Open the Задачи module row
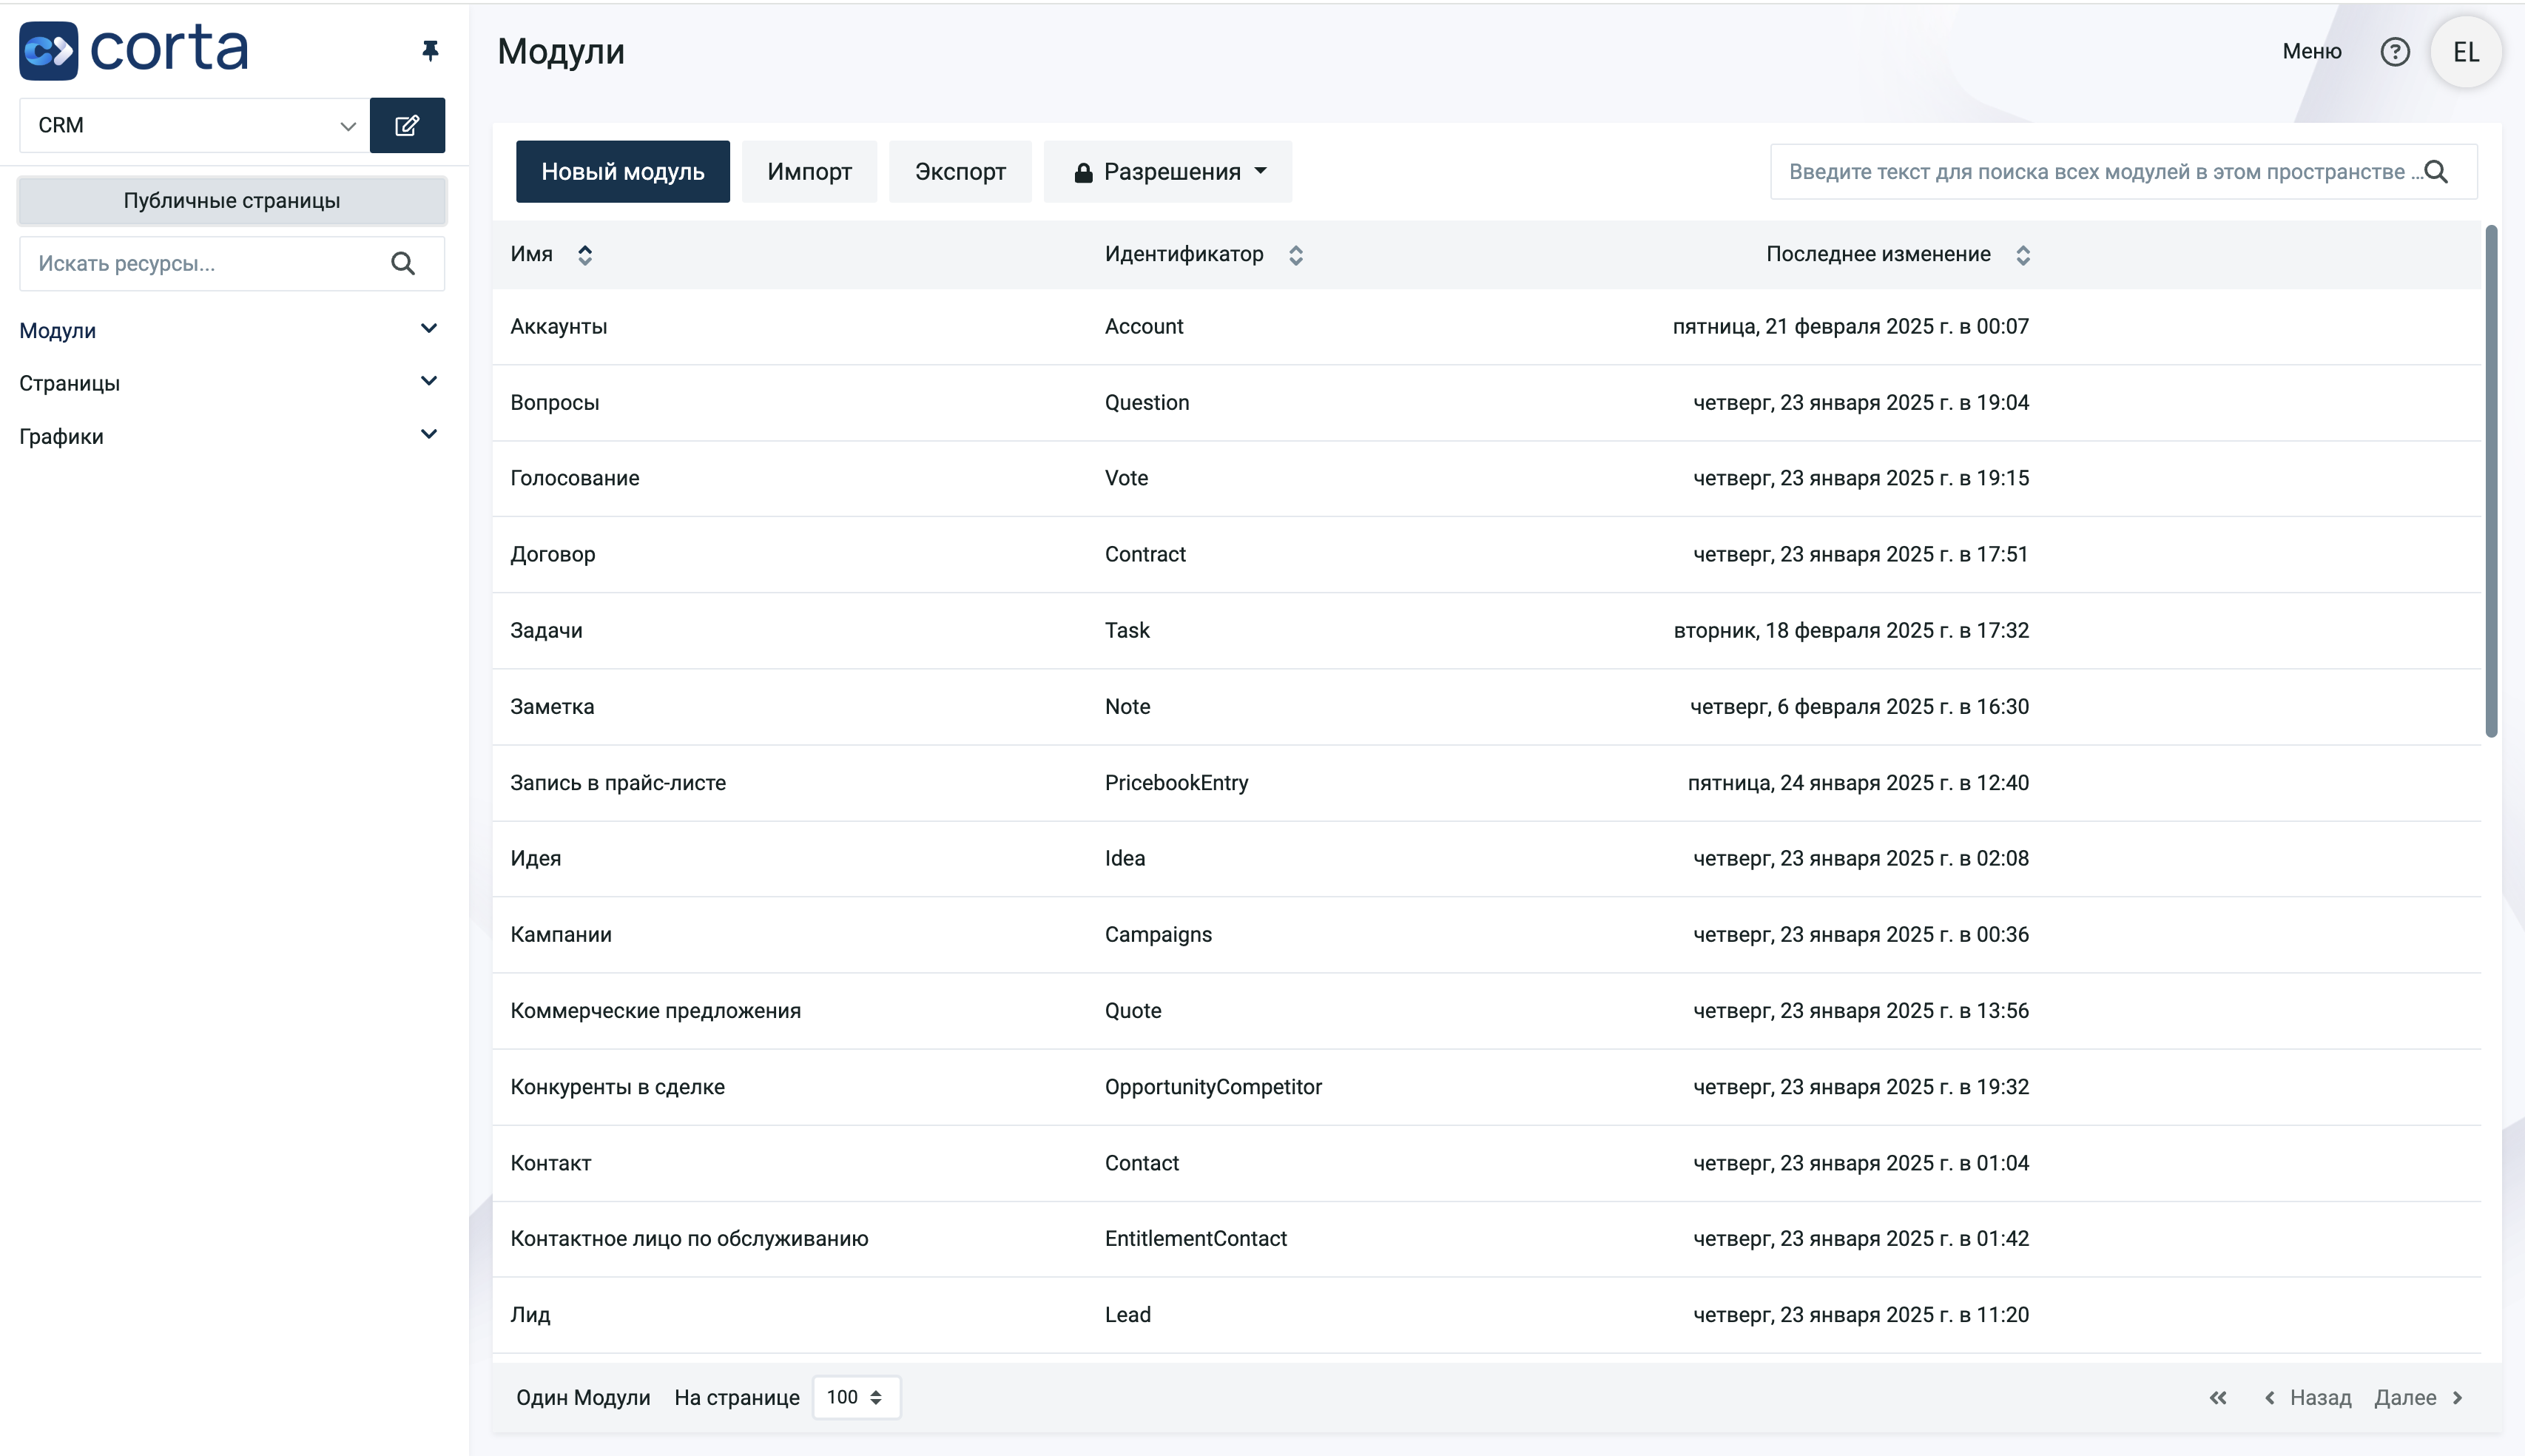Image resolution: width=2525 pixels, height=1456 pixels. pos(1486,631)
